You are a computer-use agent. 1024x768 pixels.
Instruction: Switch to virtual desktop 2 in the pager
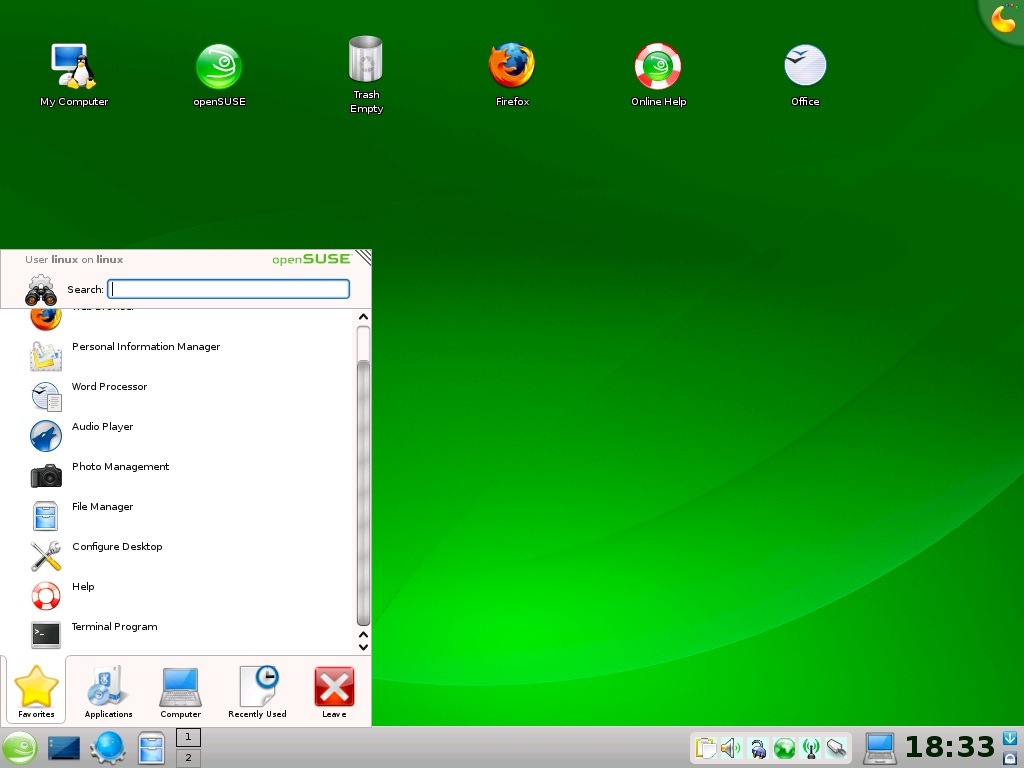coord(188,758)
